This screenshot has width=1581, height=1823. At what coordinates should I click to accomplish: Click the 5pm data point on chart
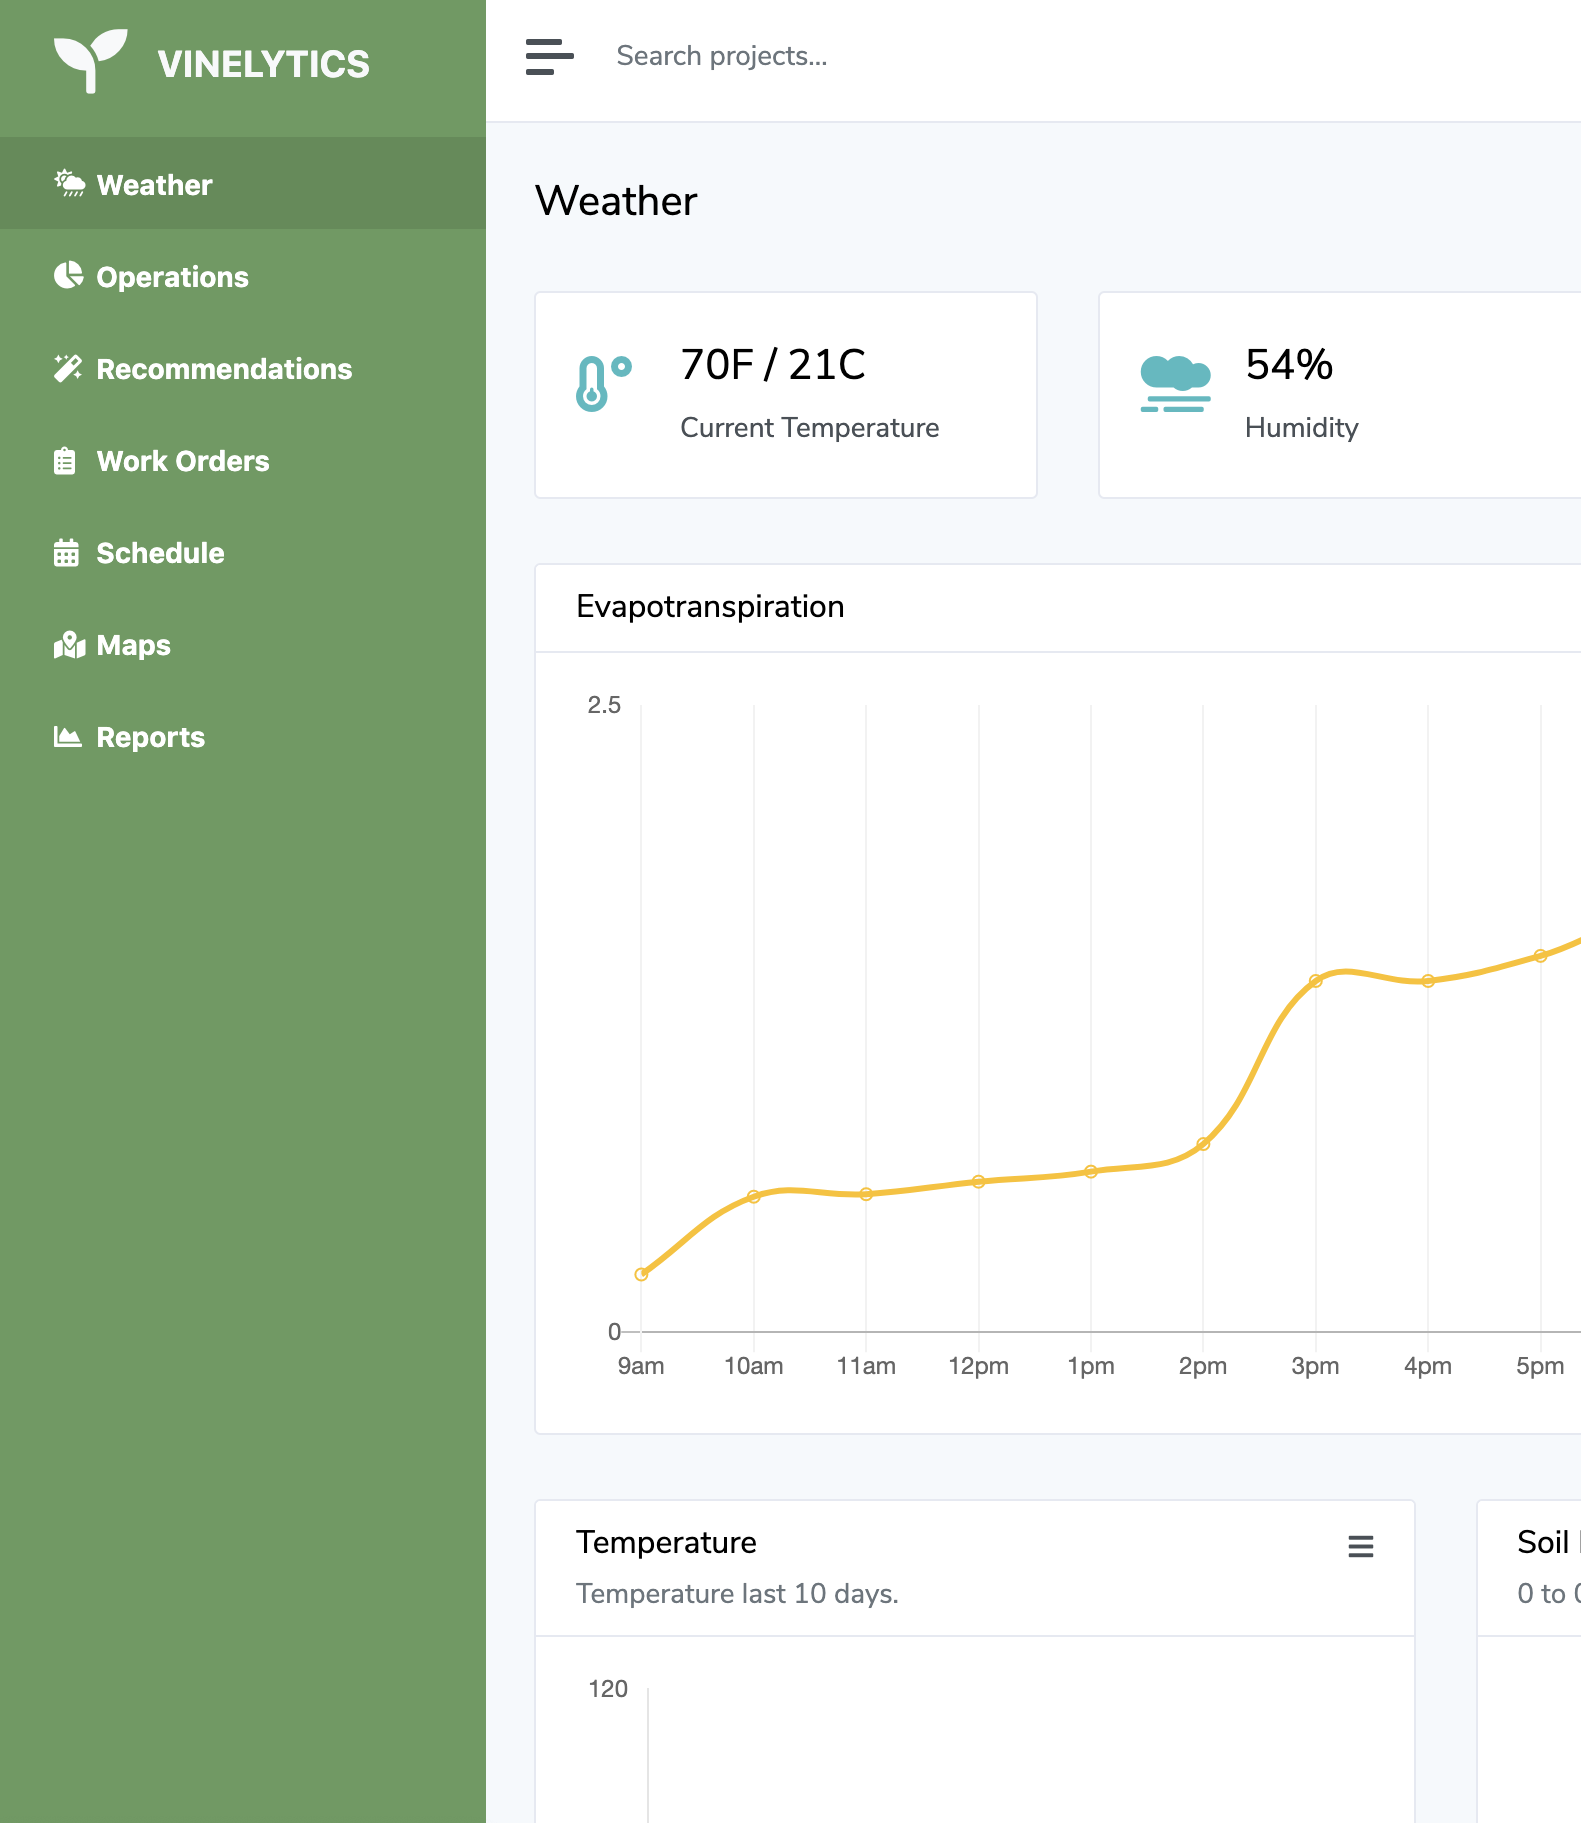coord(1541,956)
